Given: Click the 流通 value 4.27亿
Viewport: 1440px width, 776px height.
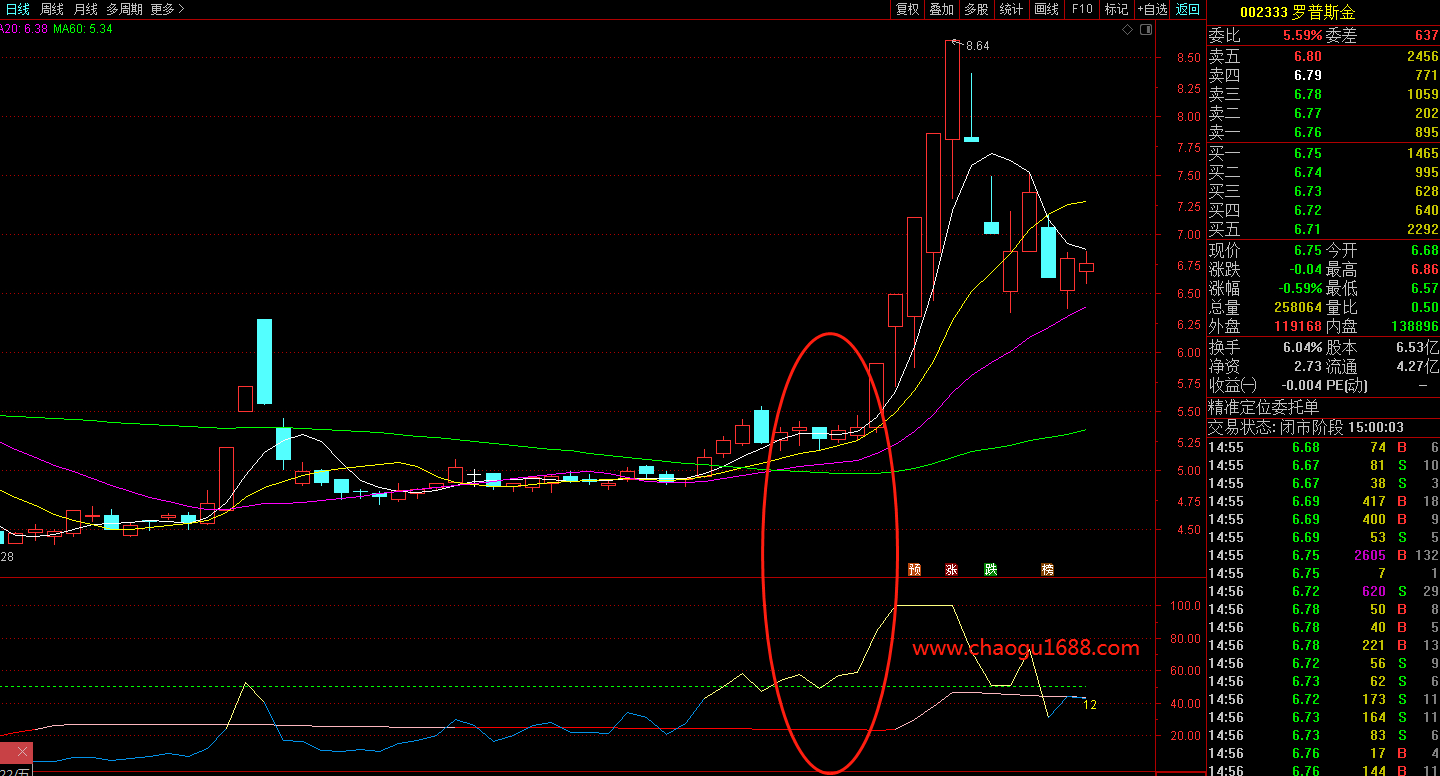Looking at the screenshot, I should click(x=1418, y=366).
